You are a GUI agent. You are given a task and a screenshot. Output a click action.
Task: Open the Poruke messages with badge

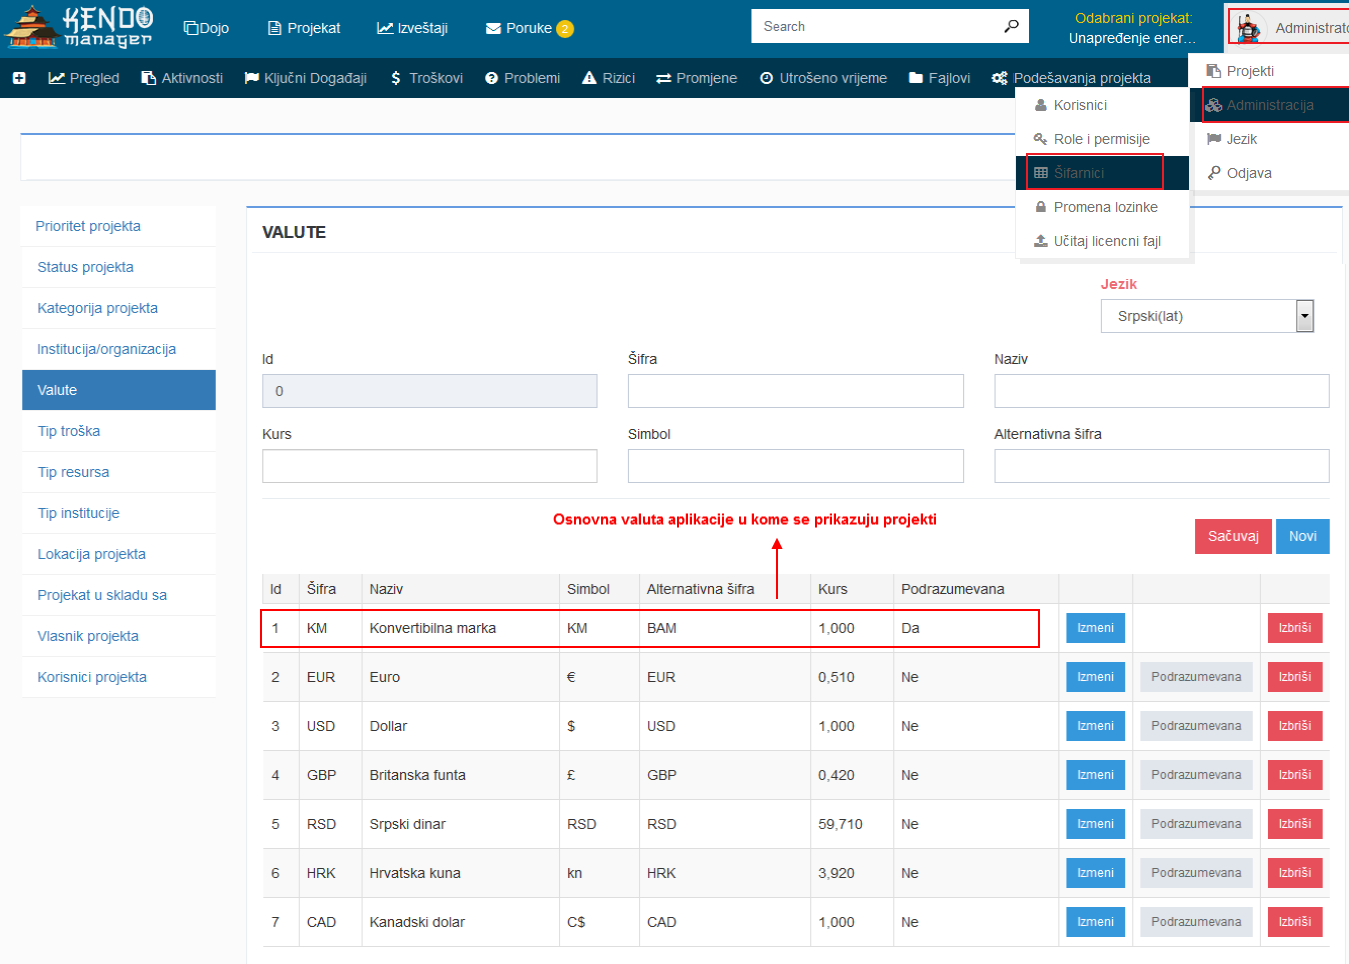(529, 28)
